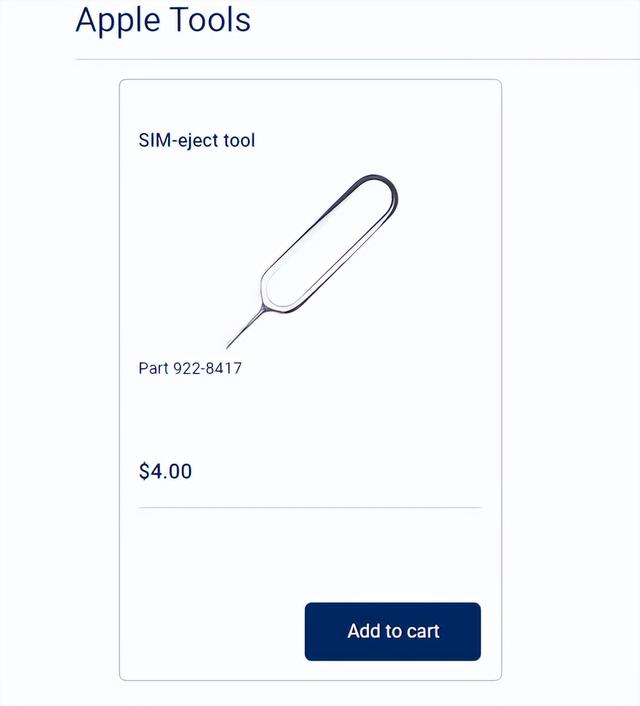Click the $4.00 price label
Viewport: 640px width, 706px height.
pyautogui.click(x=165, y=471)
